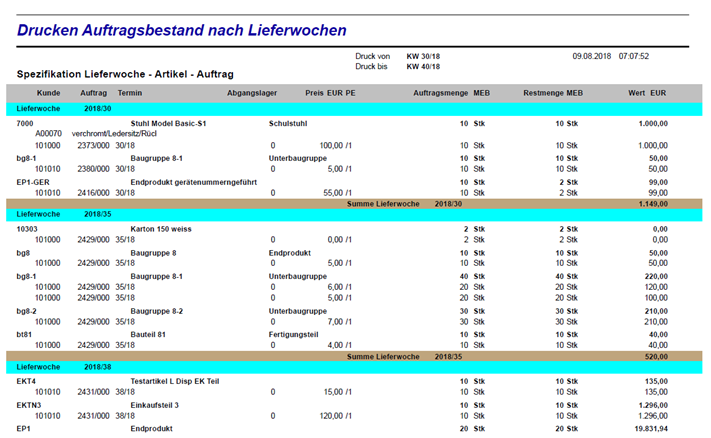
Task: Select the Lieferwoche 2018/38 group row
Action: pyautogui.click(x=354, y=367)
